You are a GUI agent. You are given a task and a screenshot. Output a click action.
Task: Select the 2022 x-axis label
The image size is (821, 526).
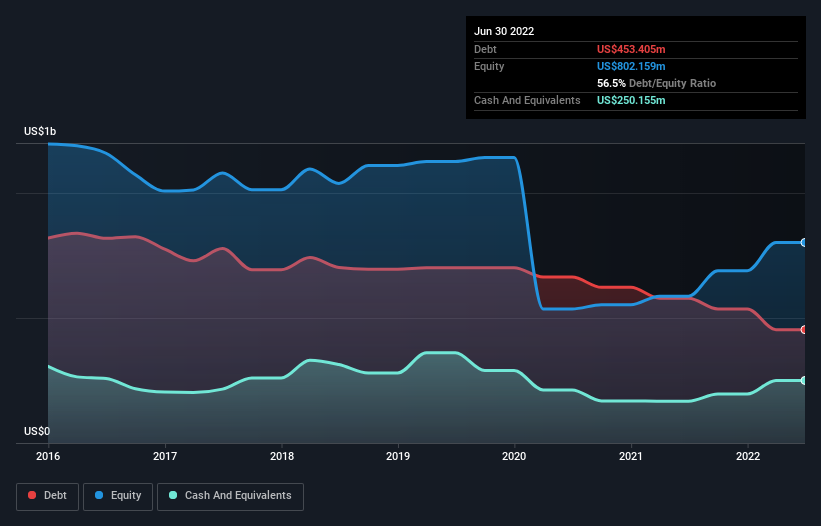pos(748,456)
